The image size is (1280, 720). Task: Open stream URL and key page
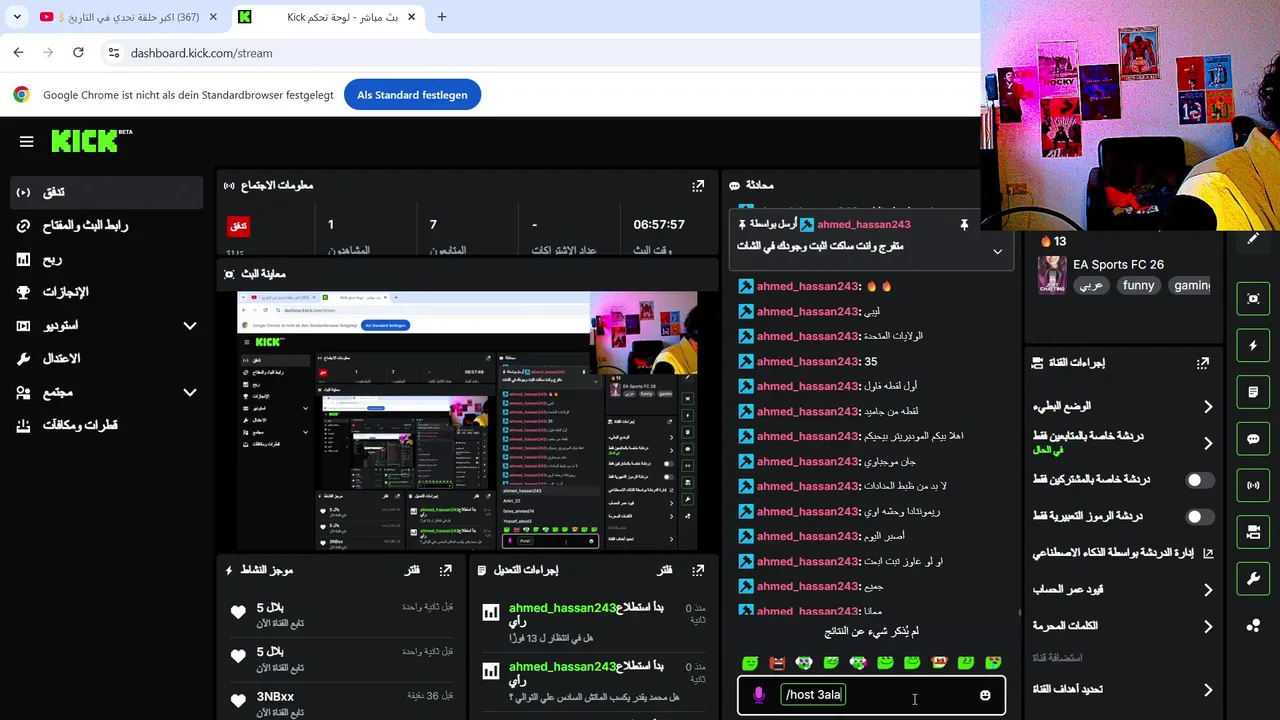[106, 226]
